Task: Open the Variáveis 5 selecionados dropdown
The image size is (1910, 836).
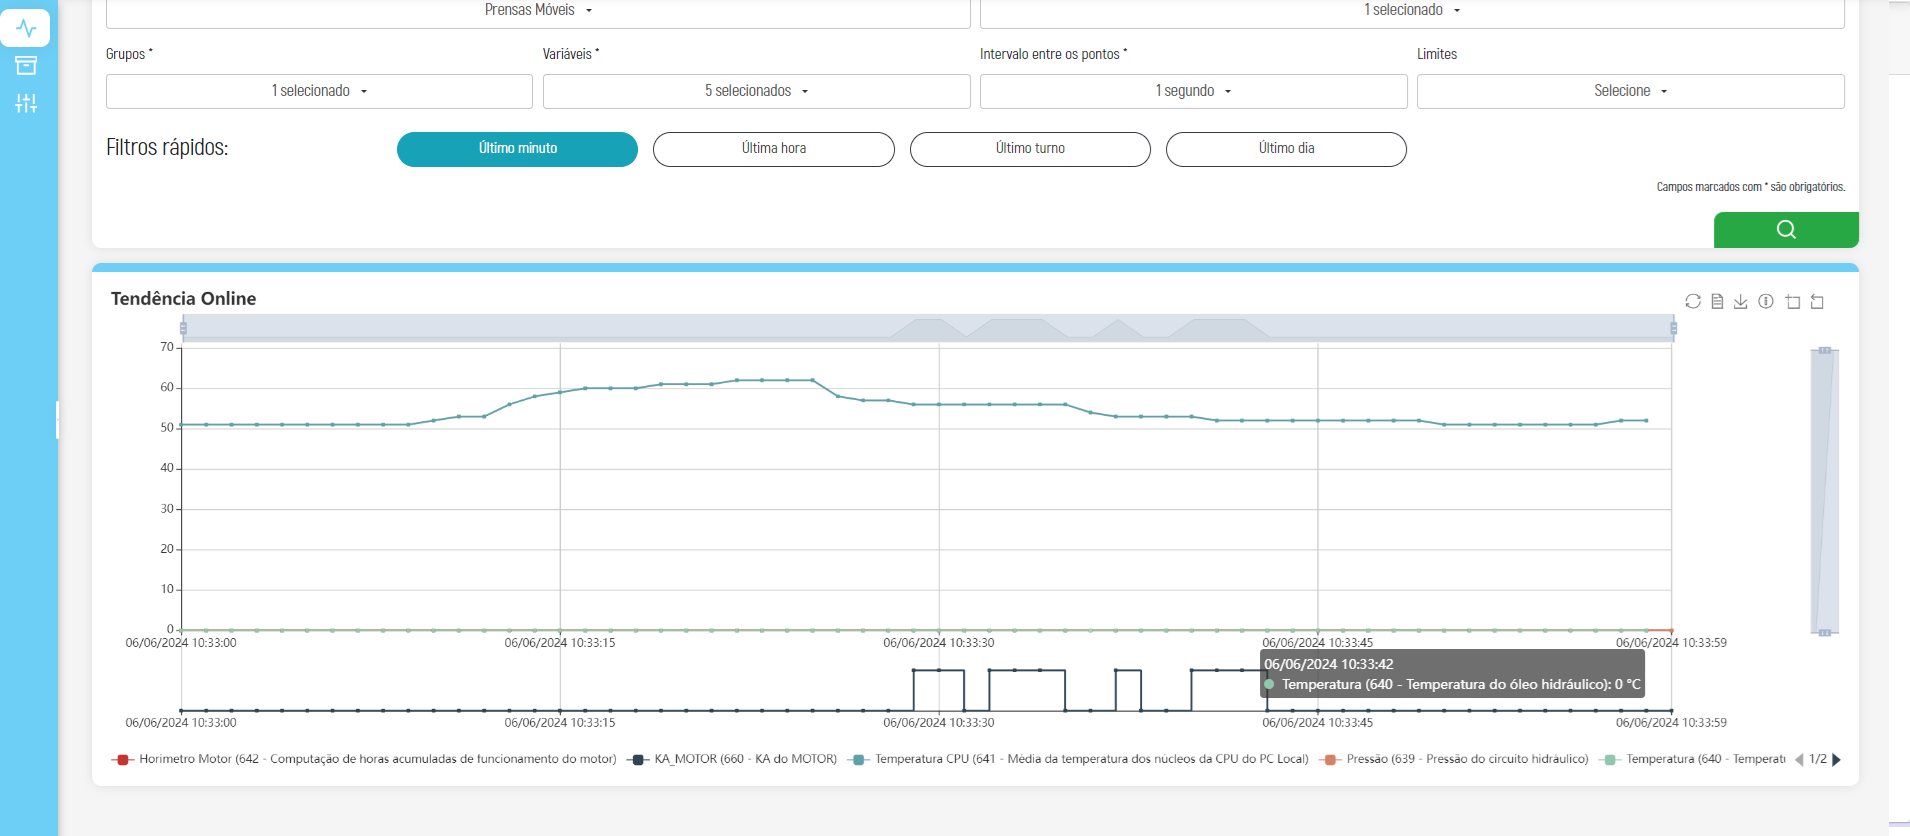Action: tap(756, 91)
